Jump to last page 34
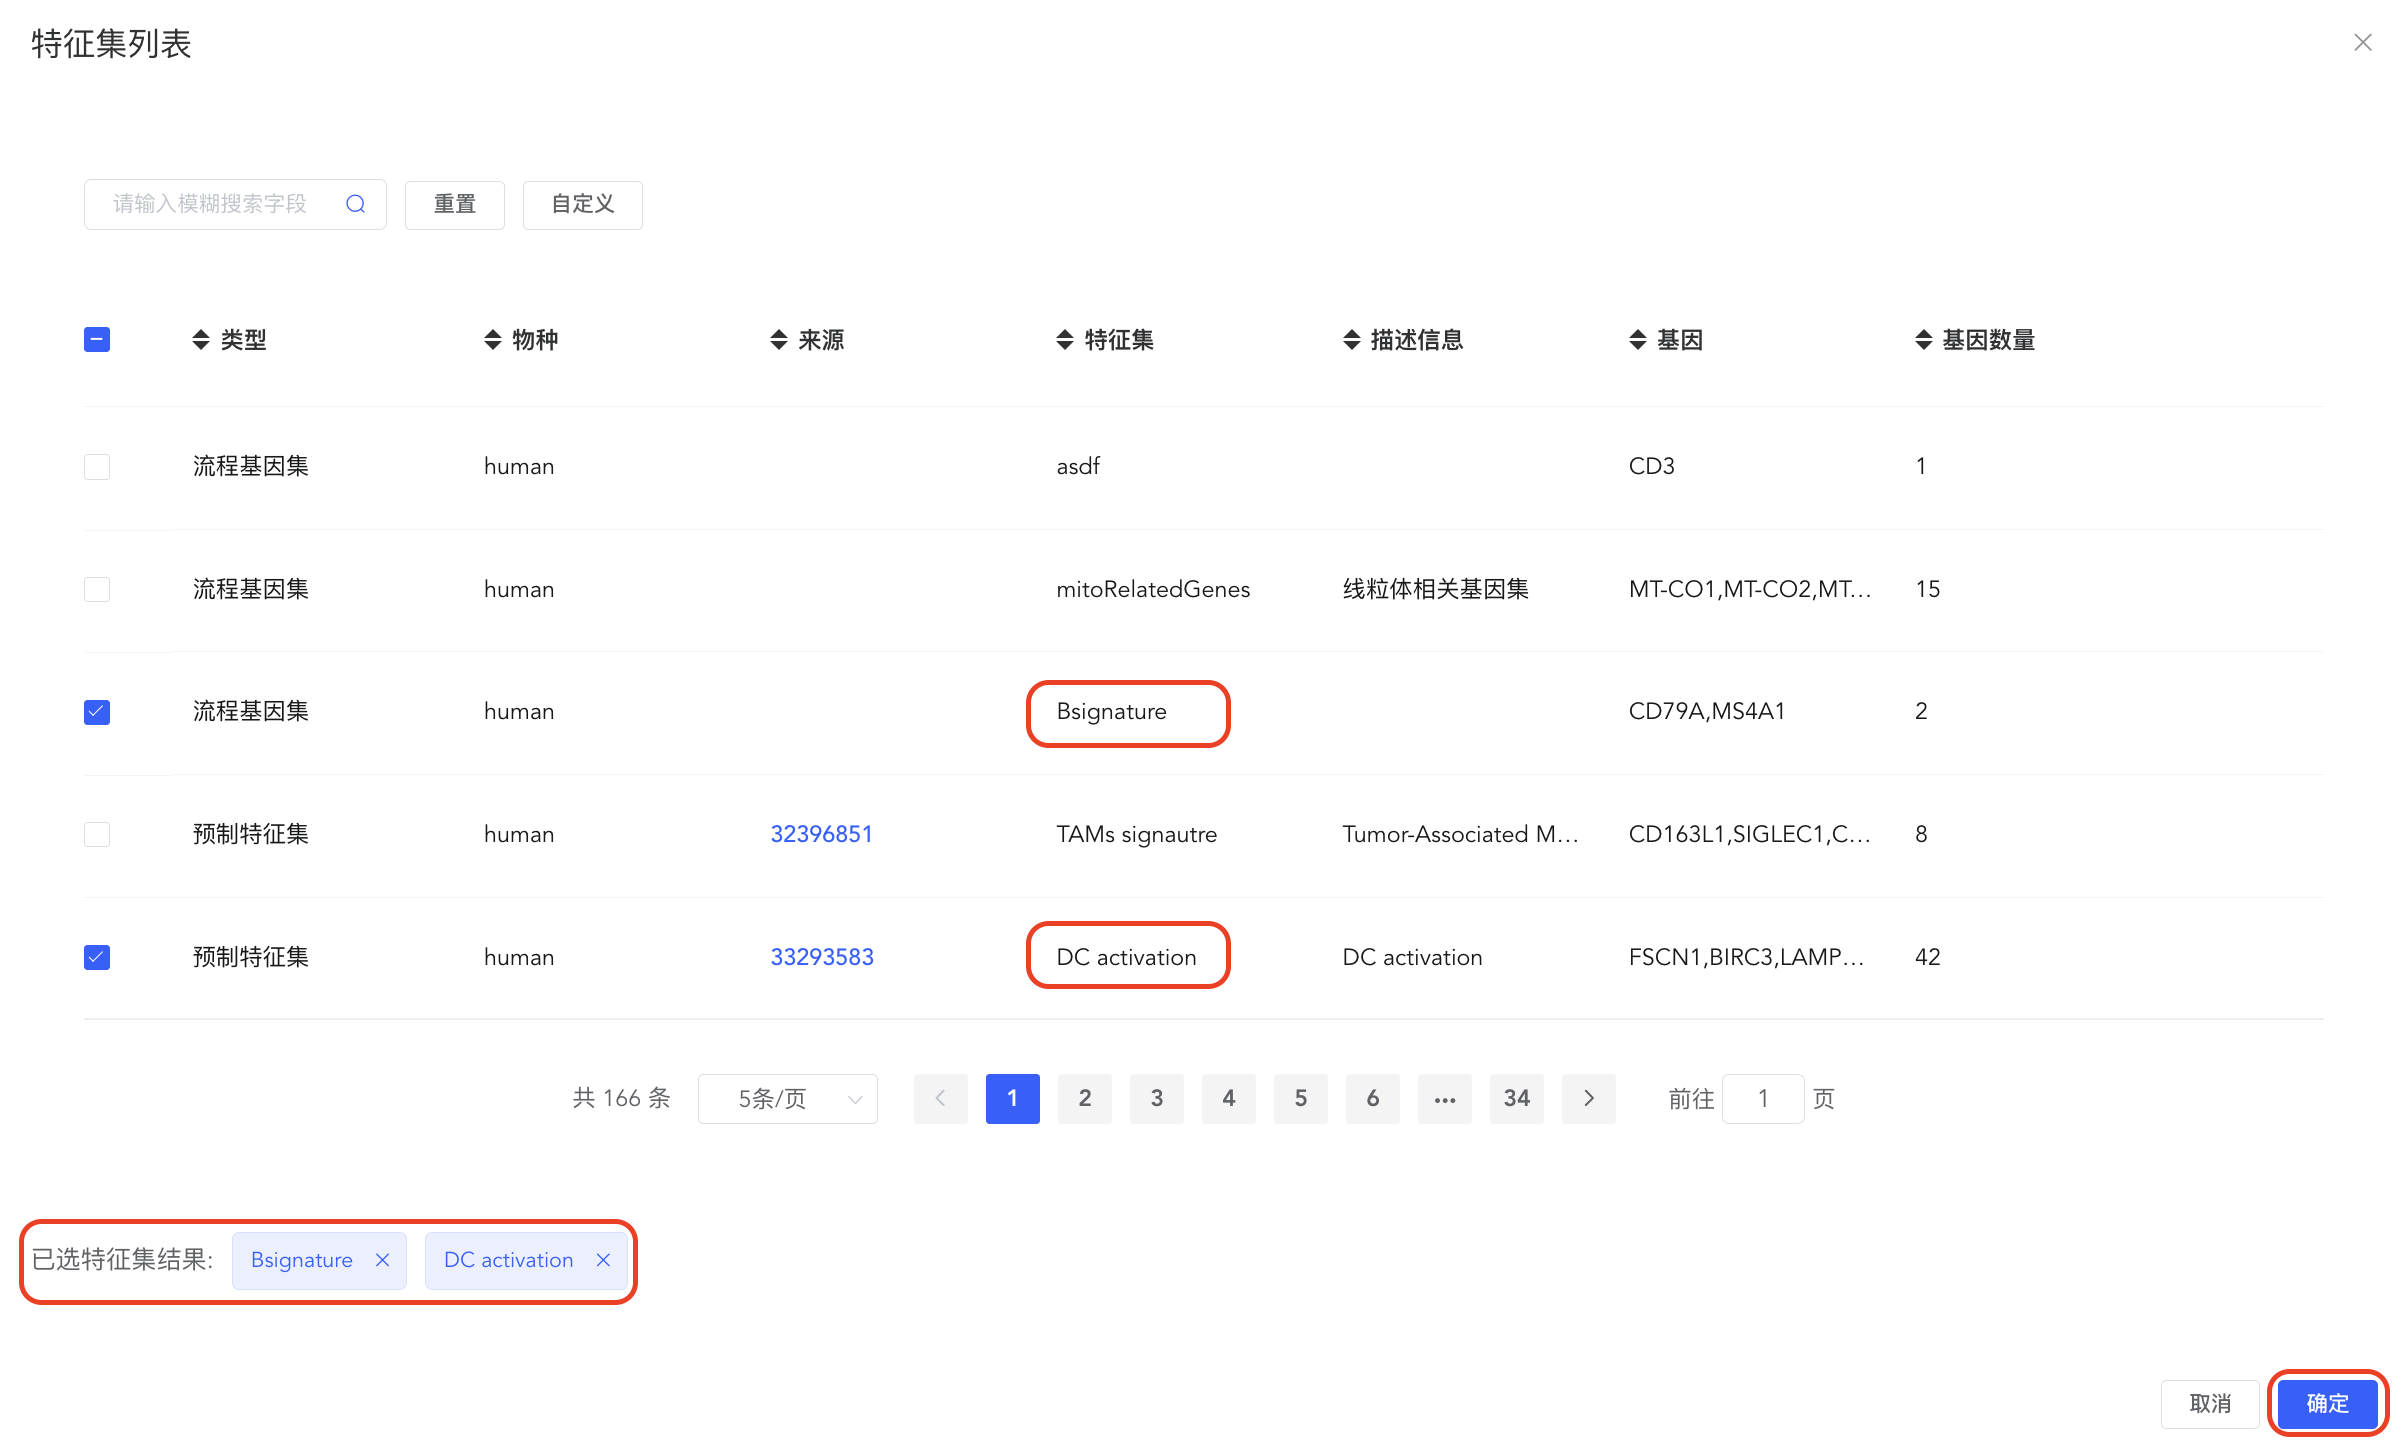 [1517, 1099]
